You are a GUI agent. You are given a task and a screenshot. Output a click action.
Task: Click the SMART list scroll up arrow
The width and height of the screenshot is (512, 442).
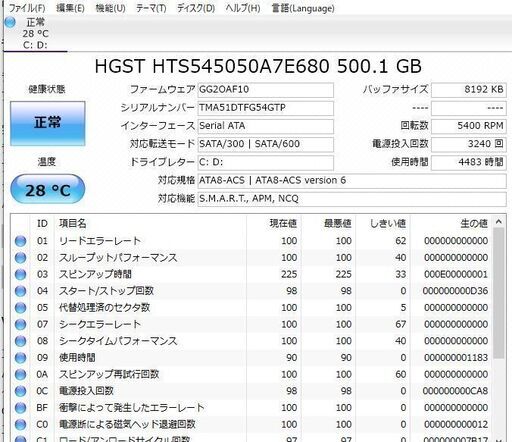point(499,222)
